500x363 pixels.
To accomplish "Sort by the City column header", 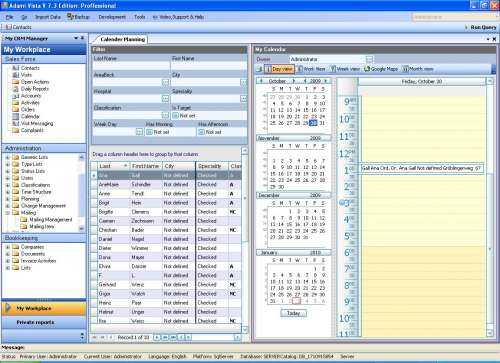I will click(x=178, y=166).
